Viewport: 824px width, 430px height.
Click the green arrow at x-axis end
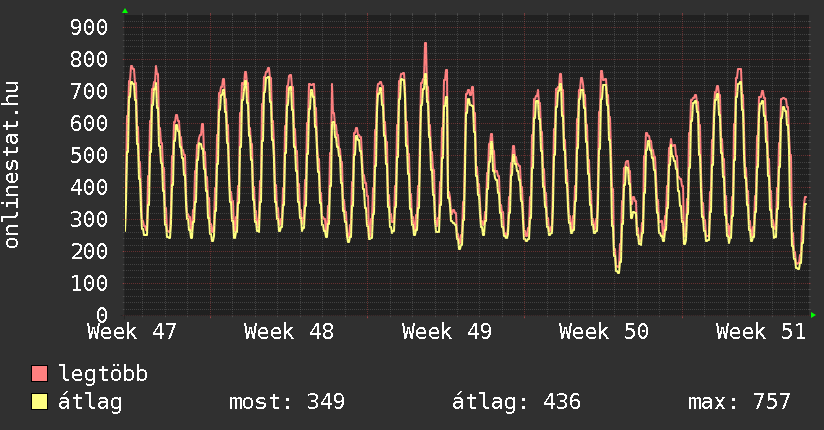[814, 315]
